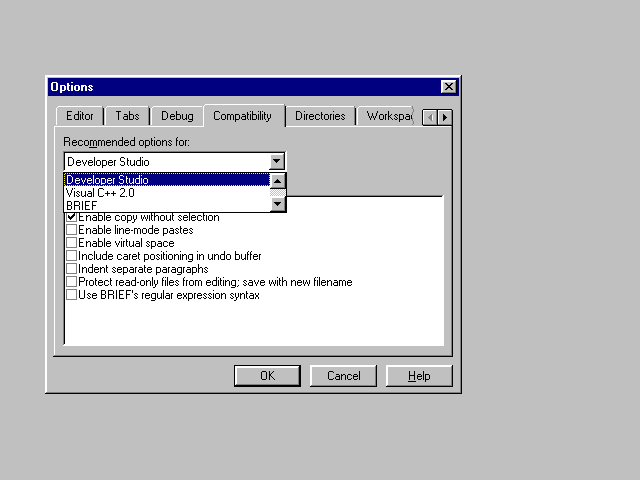
Task: Click the OK button
Action: pyautogui.click(x=267, y=376)
